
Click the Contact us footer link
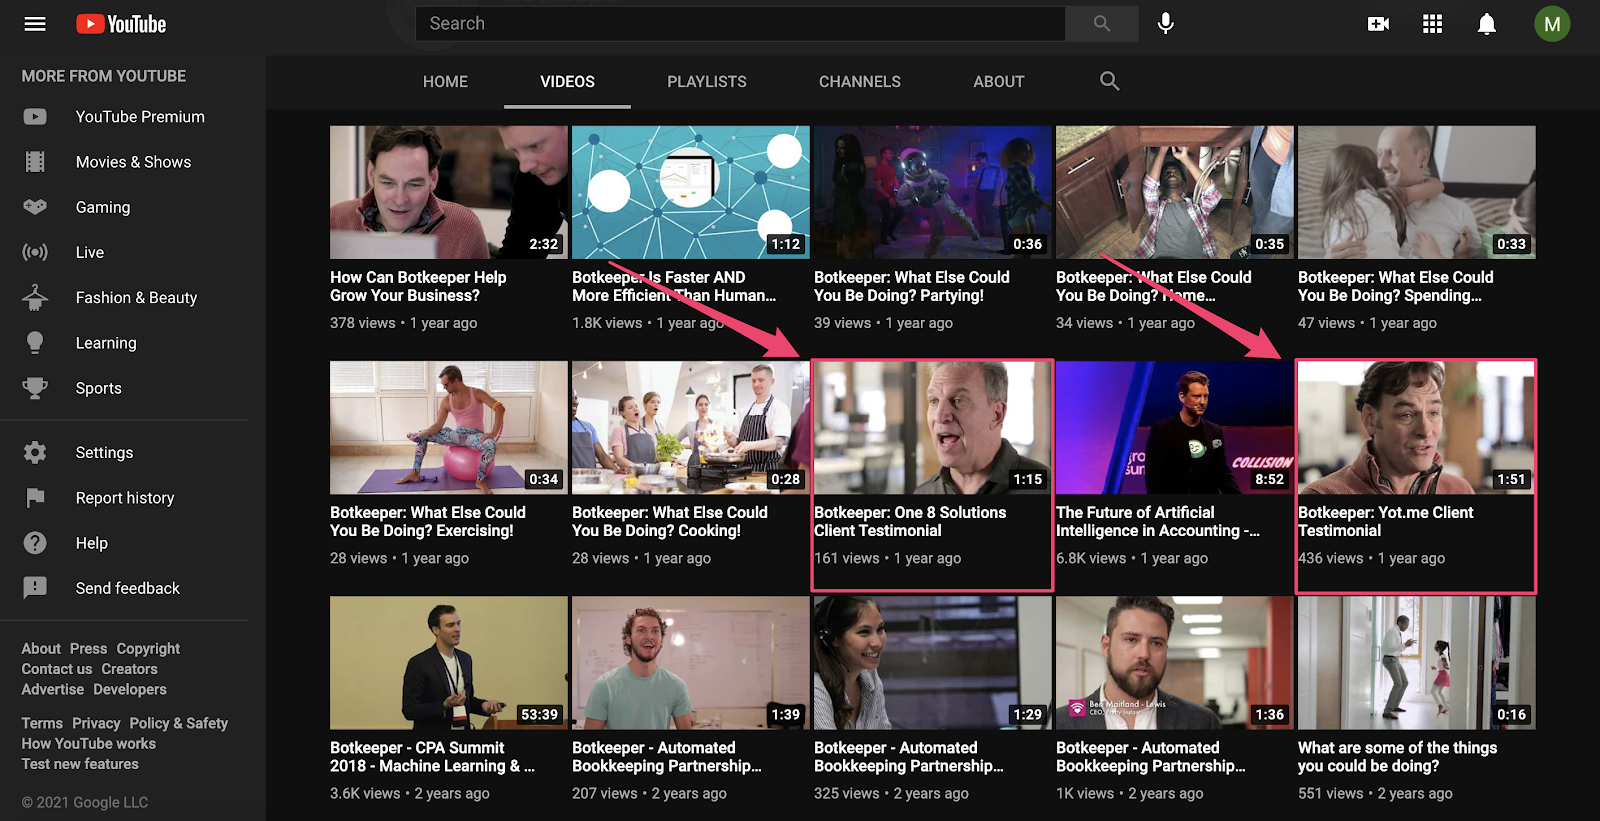tap(57, 669)
